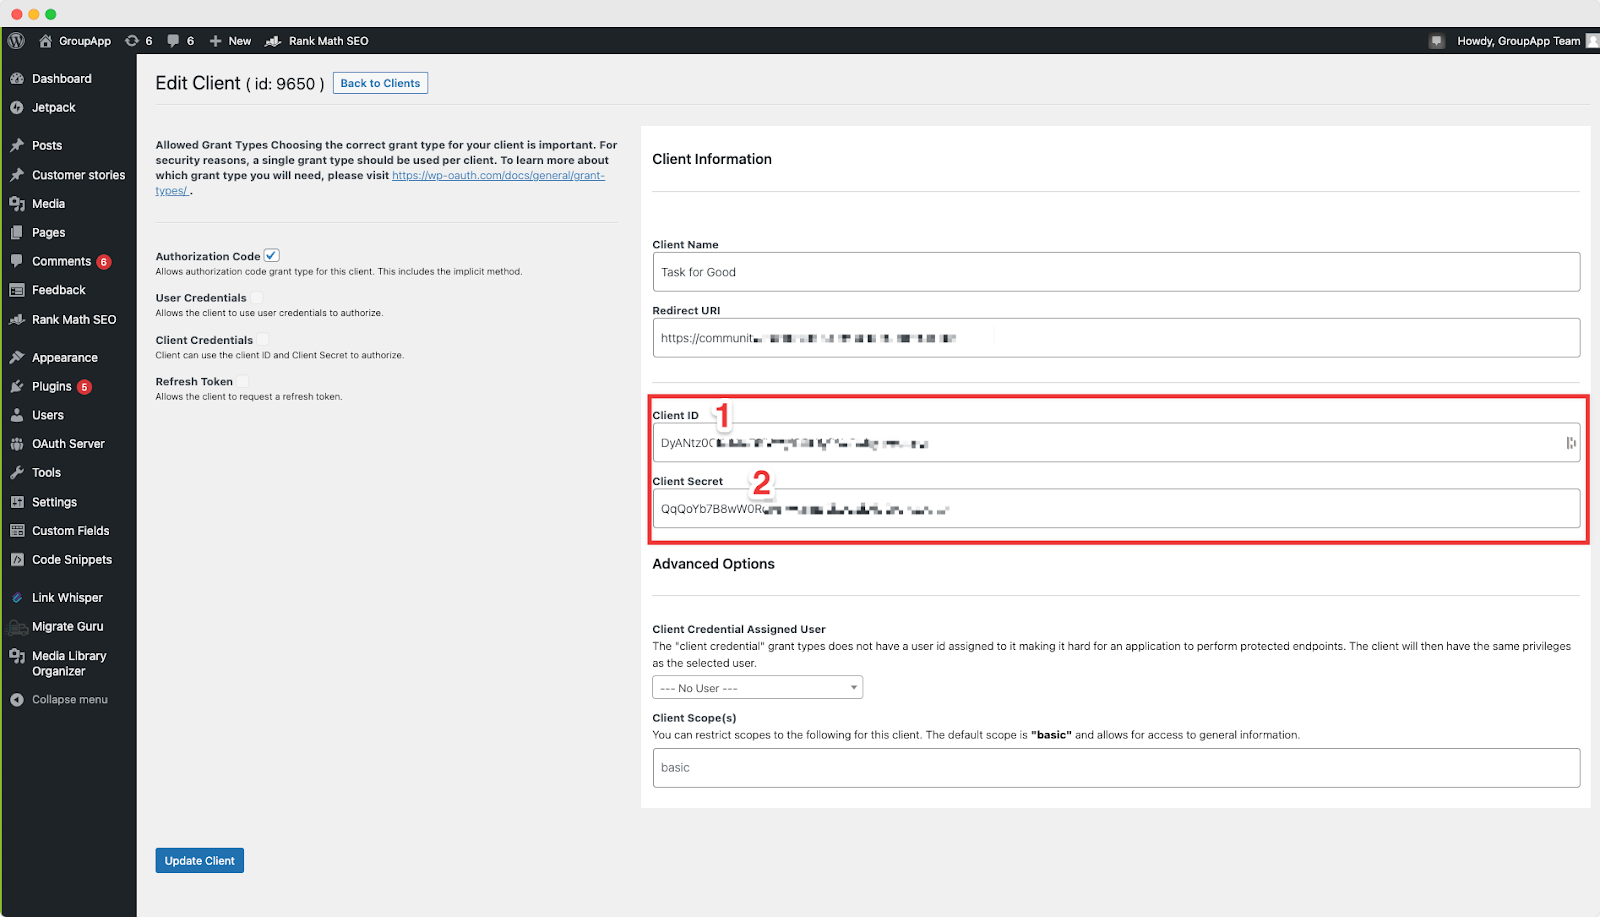Click the Users person icon
This screenshot has height=917, width=1600.
coord(17,415)
